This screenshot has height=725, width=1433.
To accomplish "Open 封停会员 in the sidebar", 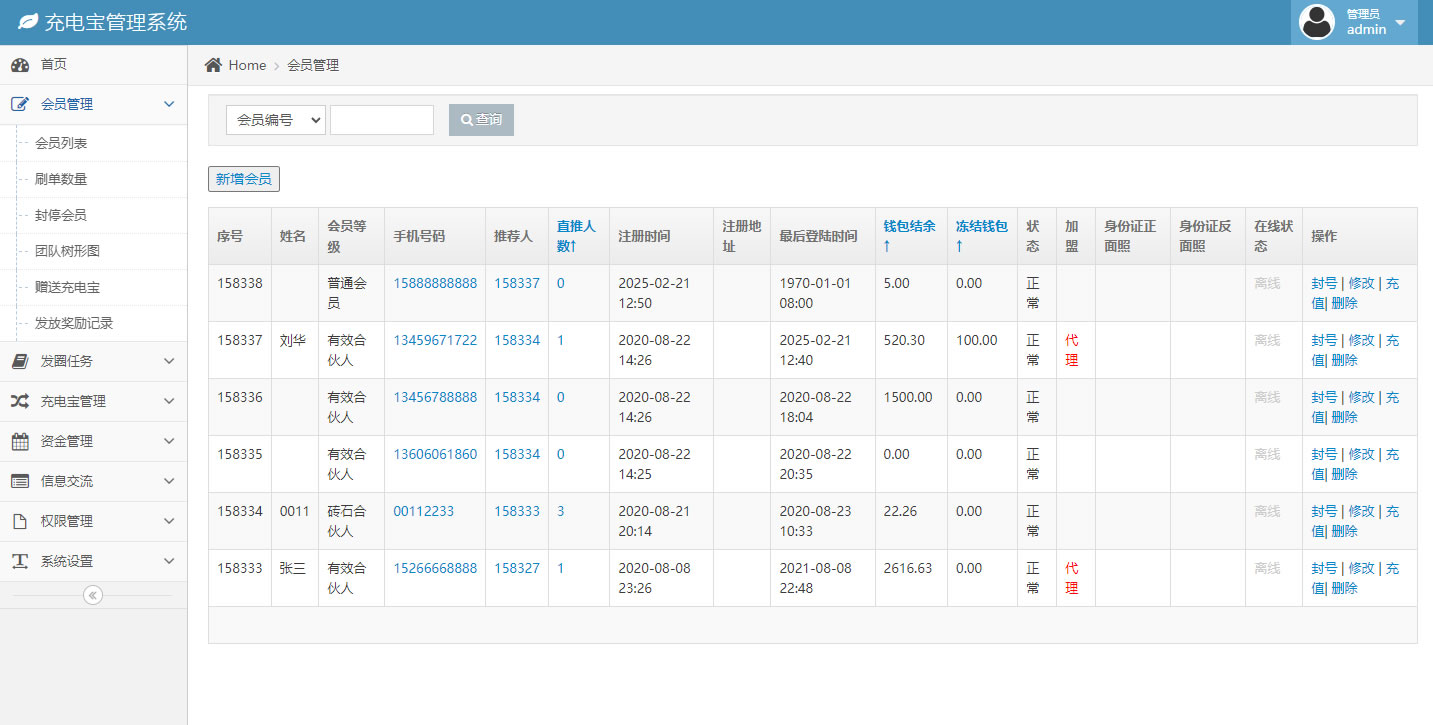I will click(61, 215).
